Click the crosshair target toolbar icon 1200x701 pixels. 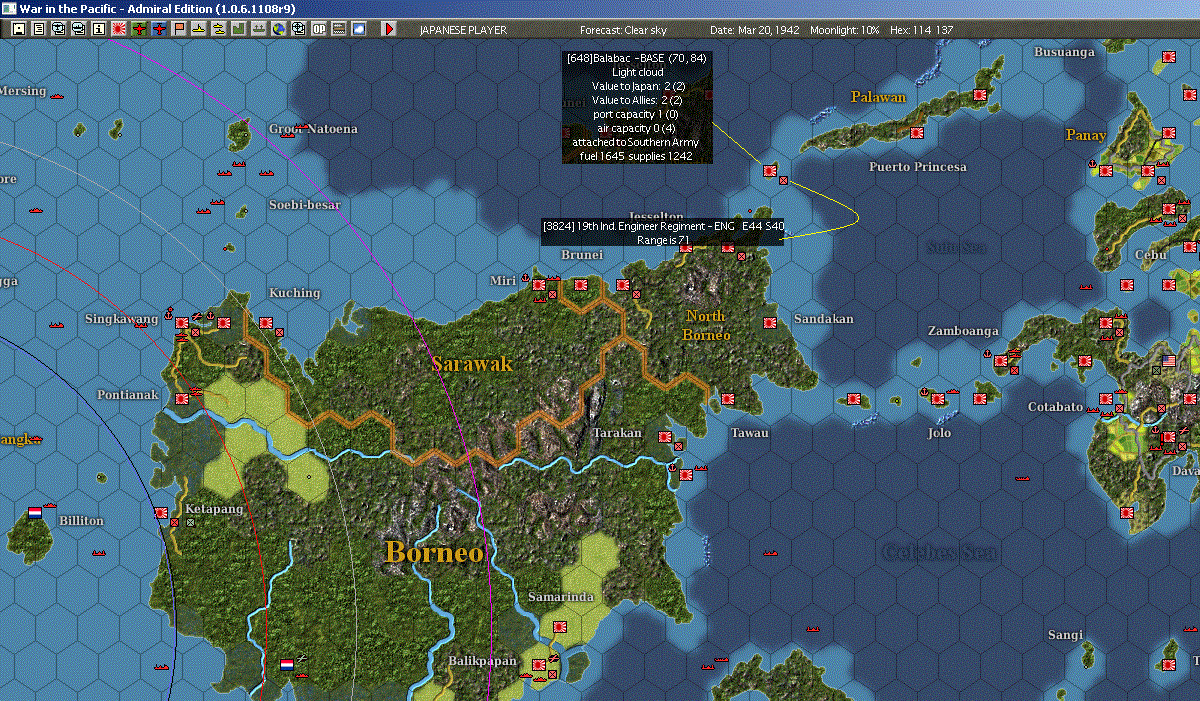298,29
